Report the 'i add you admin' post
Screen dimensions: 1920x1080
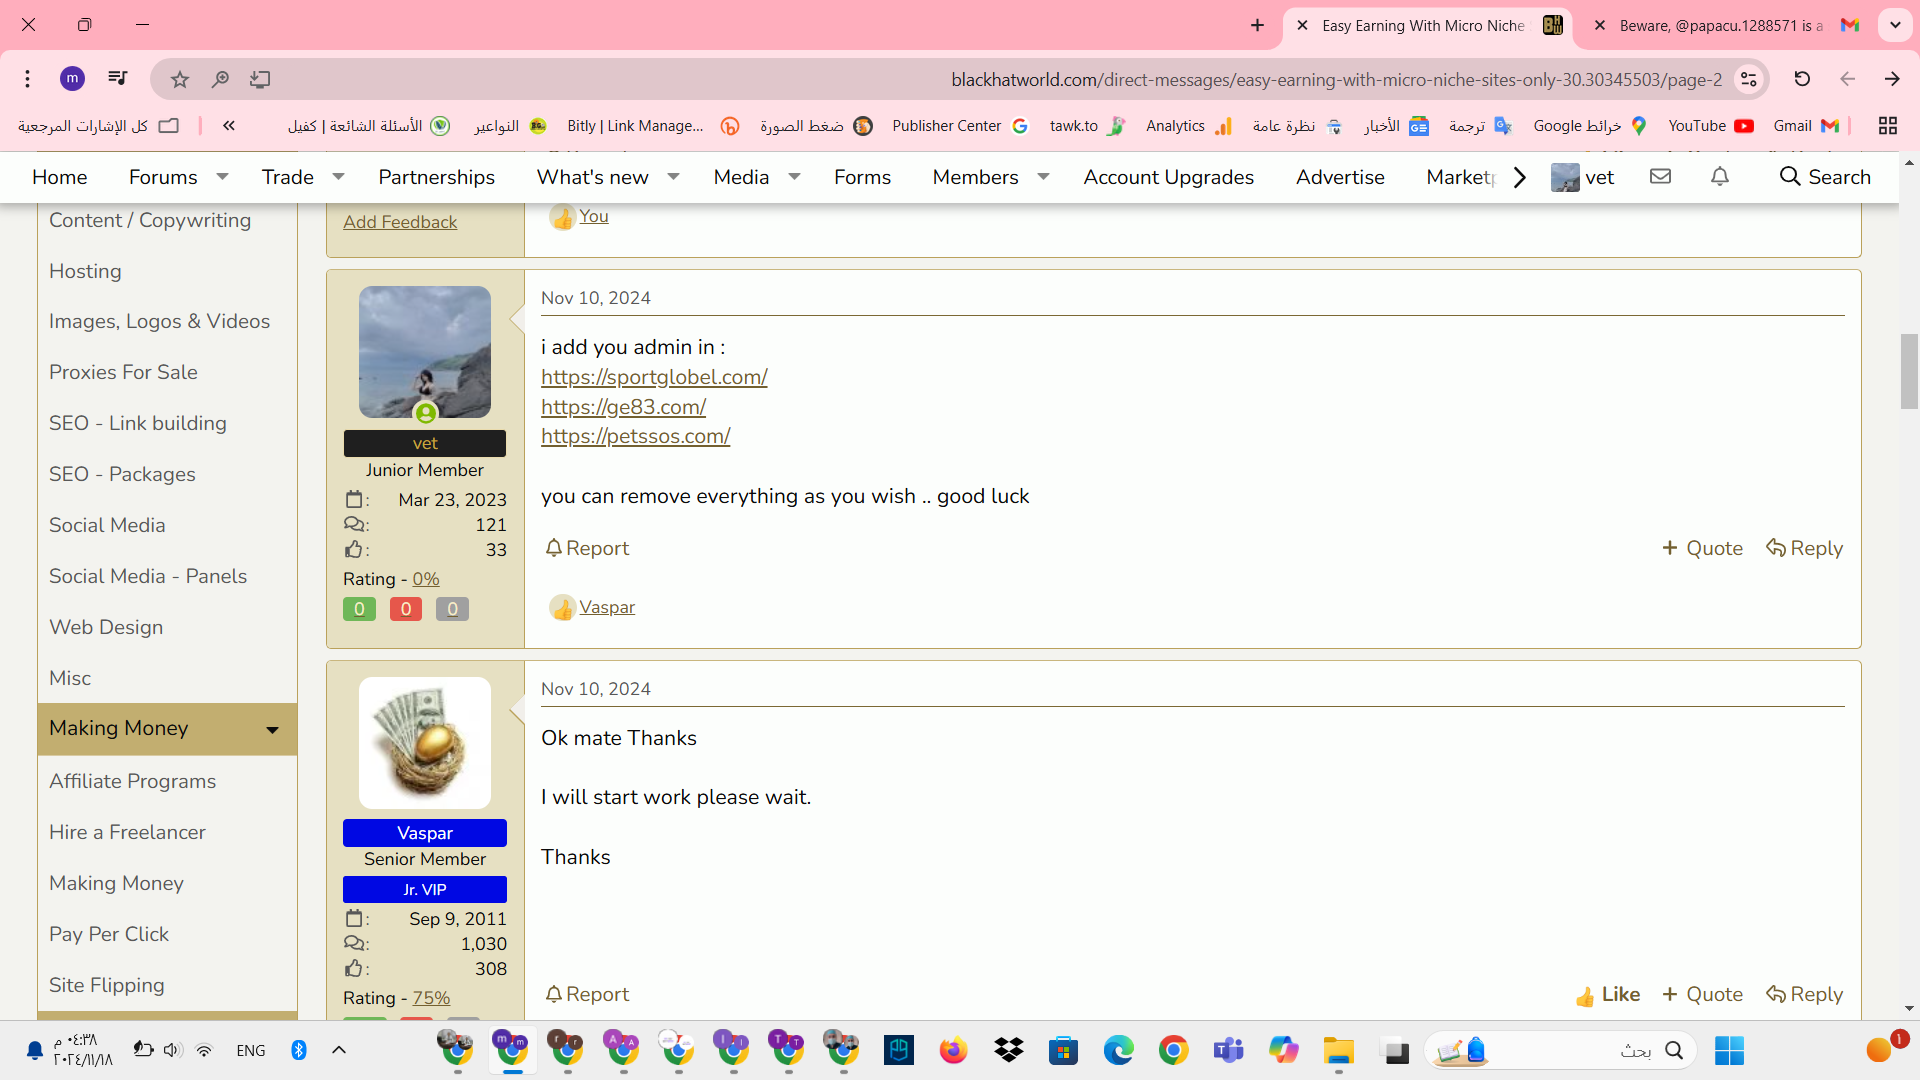(x=587, y=548)
